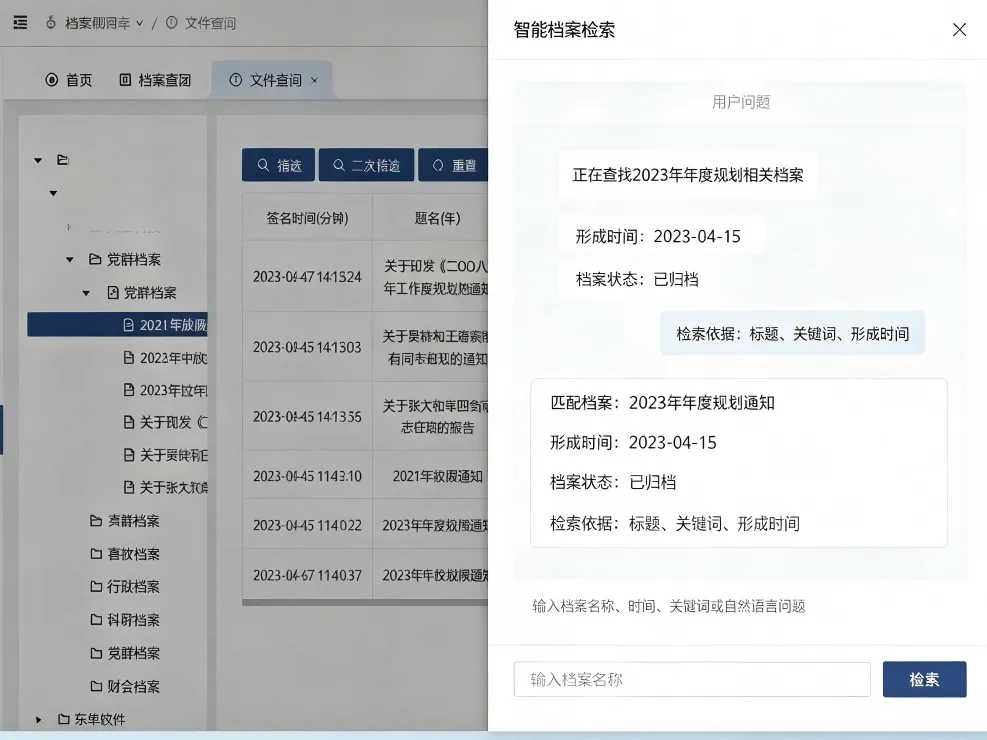Click the 重置 button
Viewport: 987px width, 740px height.
453,165
